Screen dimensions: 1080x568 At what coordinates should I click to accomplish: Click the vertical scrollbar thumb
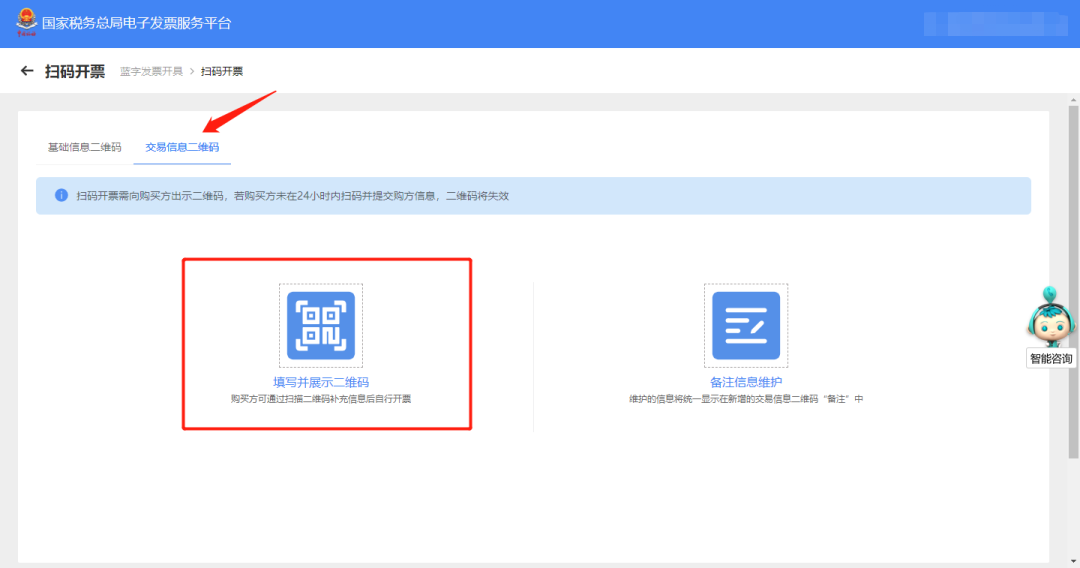(1073, 281)
